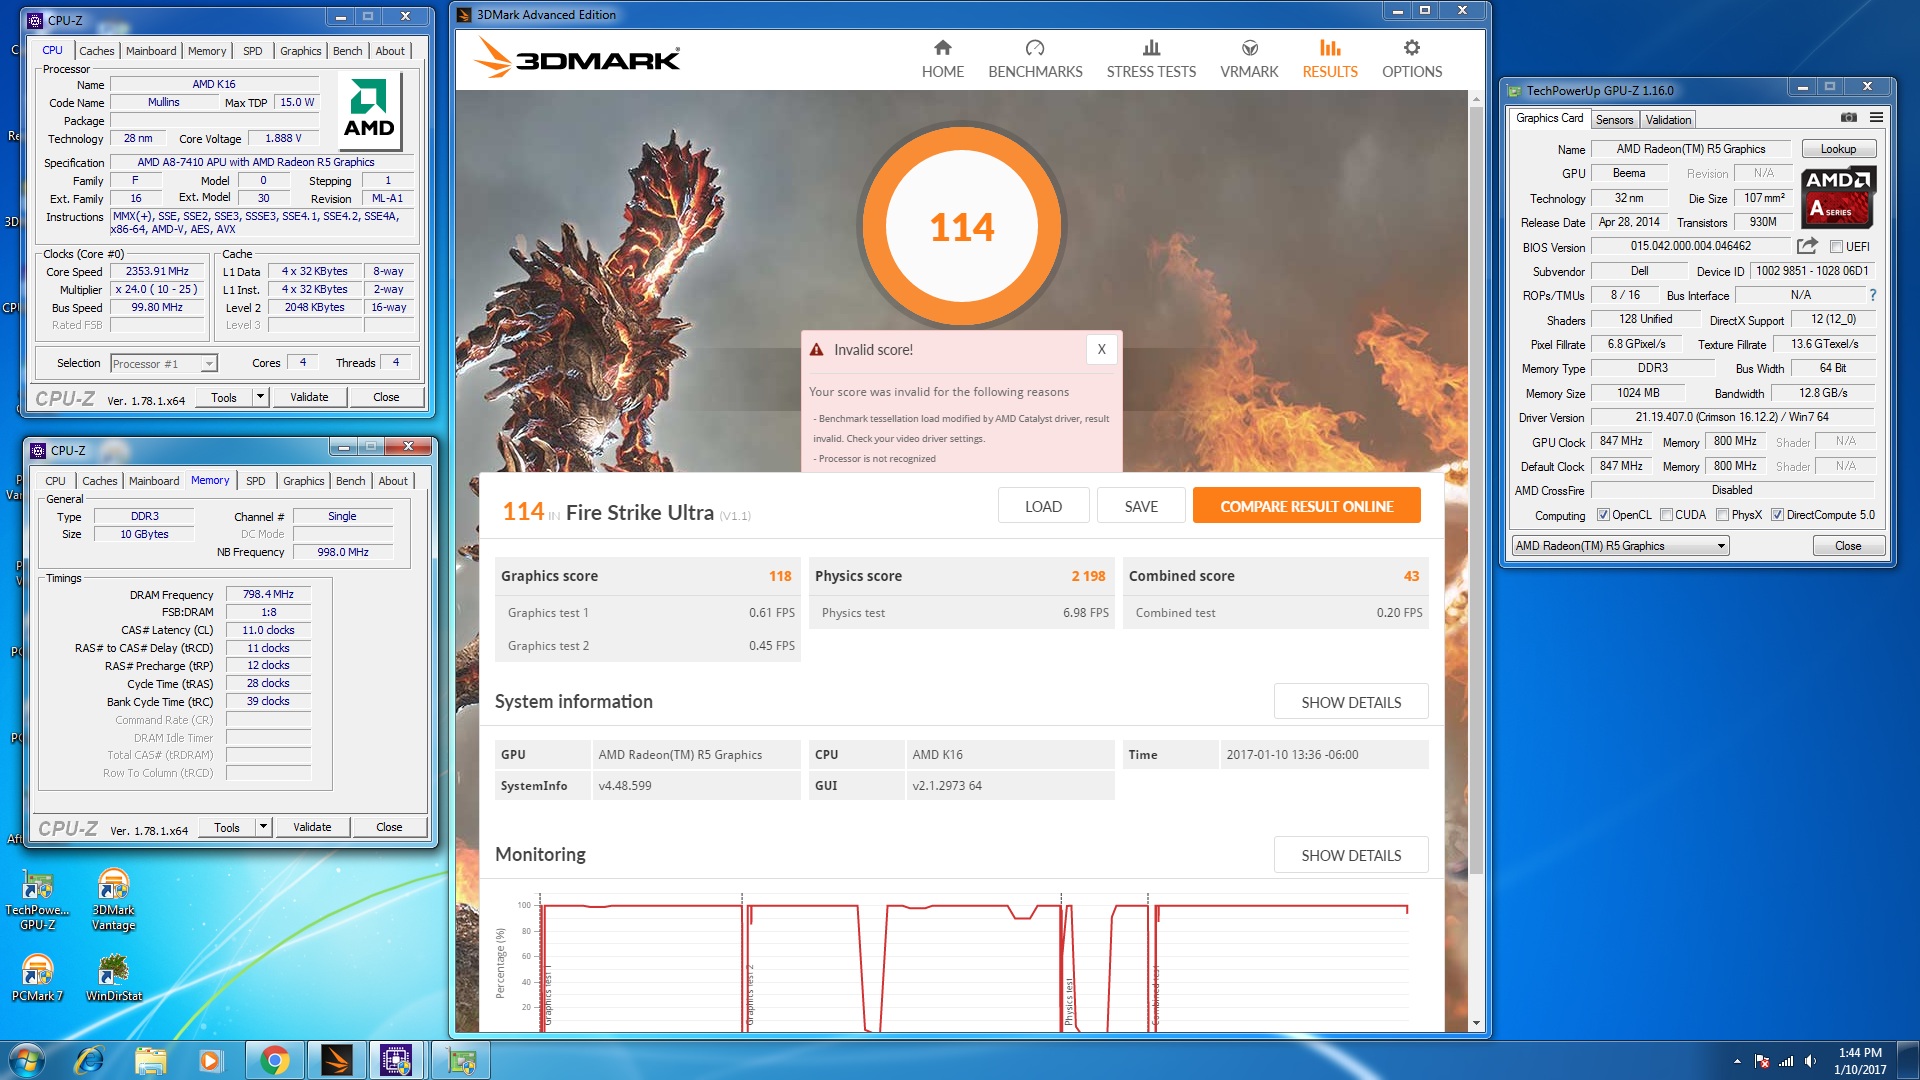Click the taskbar clock showing 1:44 PM

(x=1859, y=1060)
